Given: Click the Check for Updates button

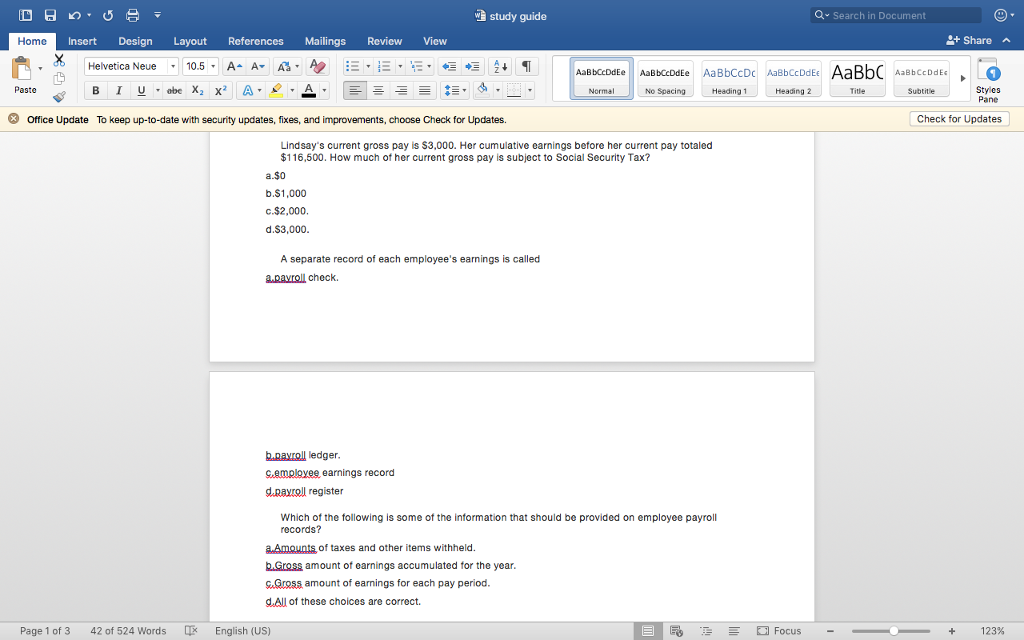Looking at the screenshot, I should pos(959,119).
